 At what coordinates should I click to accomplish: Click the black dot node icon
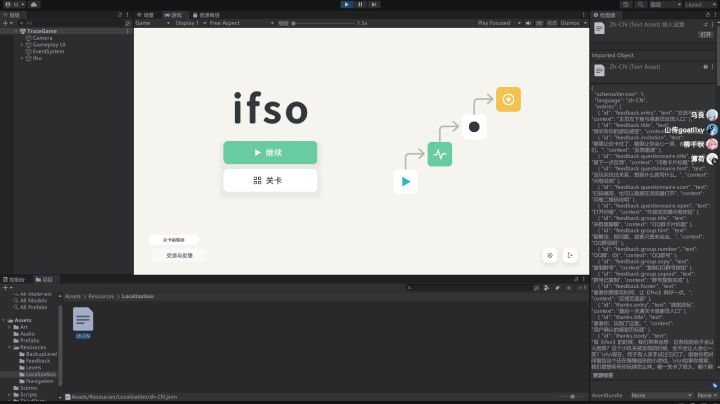(x=474, y=127)
